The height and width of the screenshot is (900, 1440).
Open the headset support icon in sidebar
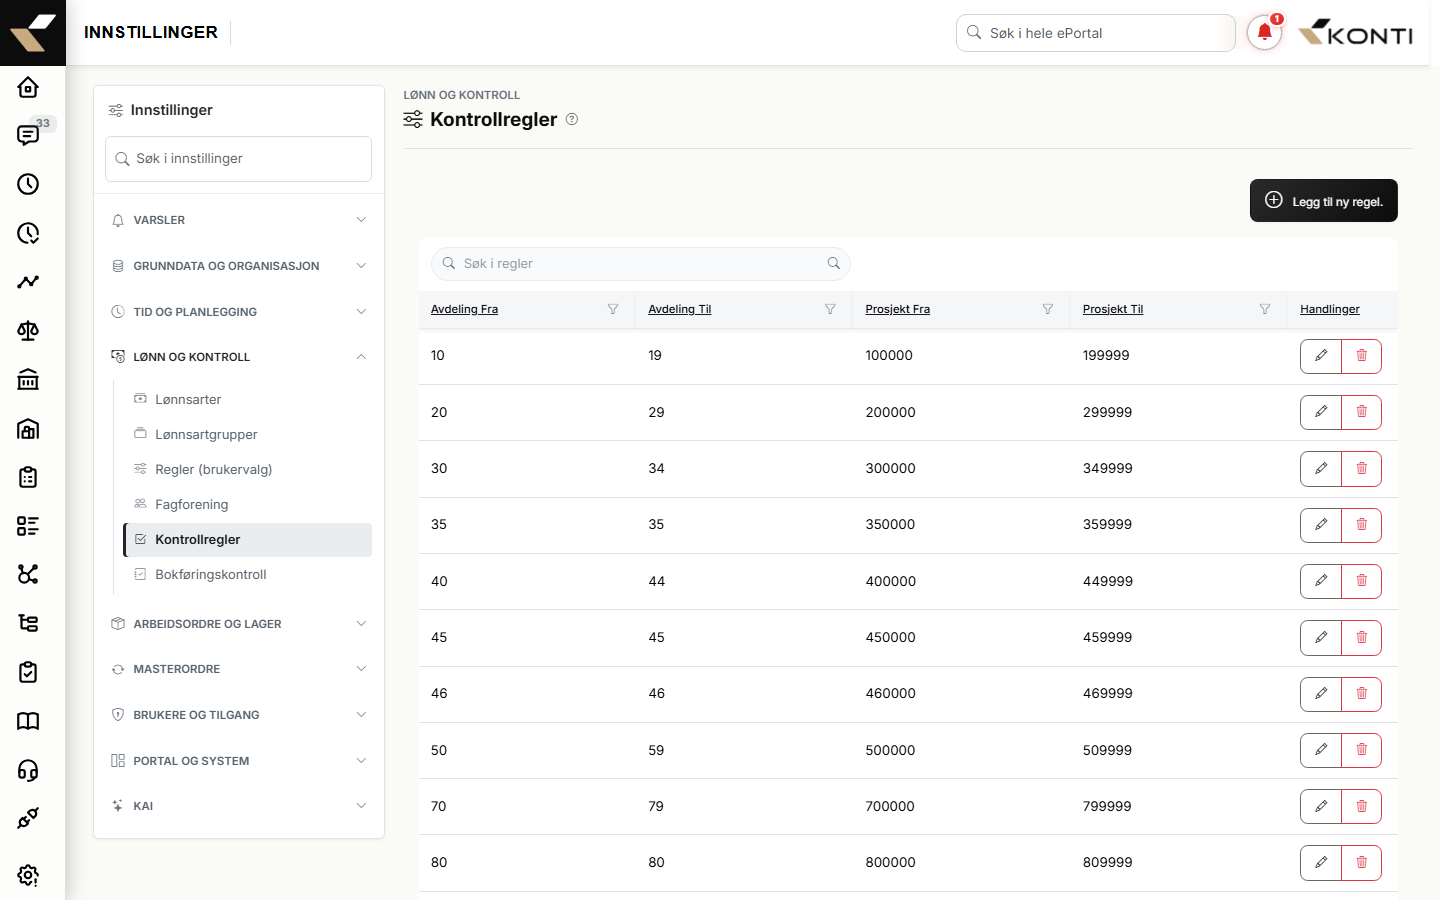click(x=28, y=770)
